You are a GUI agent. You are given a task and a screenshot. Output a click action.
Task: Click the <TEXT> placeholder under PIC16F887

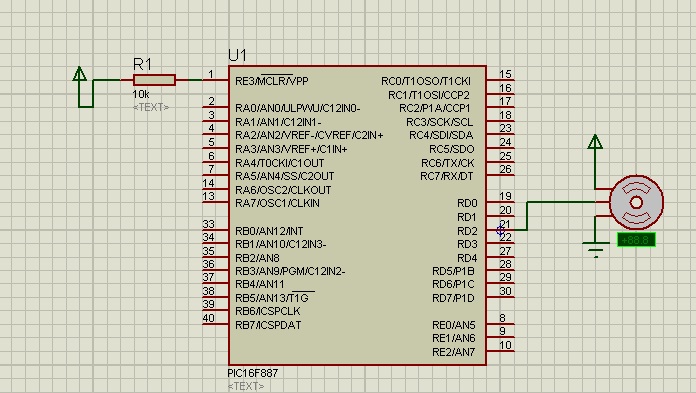click(245, 386)
